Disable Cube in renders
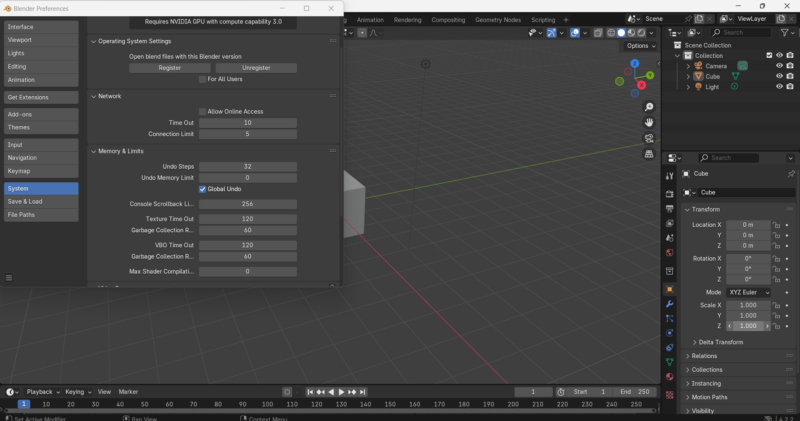Viewport: 800px width, 421px height. 790,76
